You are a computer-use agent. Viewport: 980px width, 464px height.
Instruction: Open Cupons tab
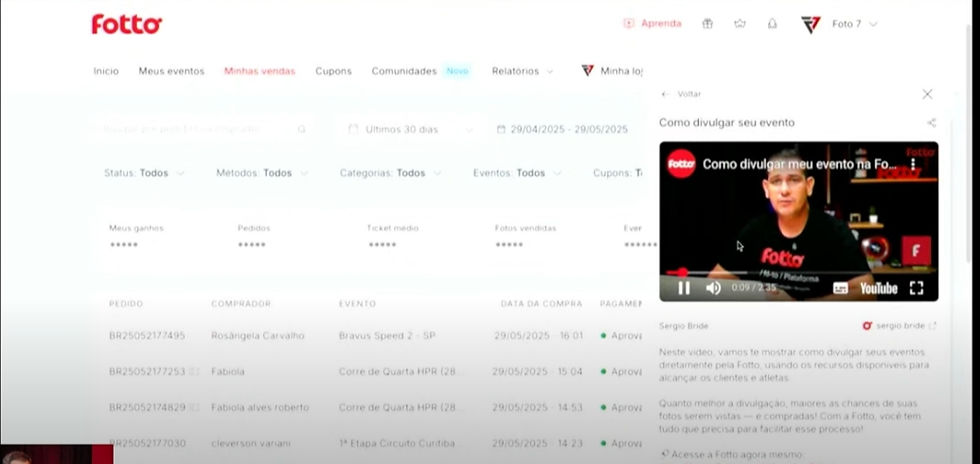point(333,71)
